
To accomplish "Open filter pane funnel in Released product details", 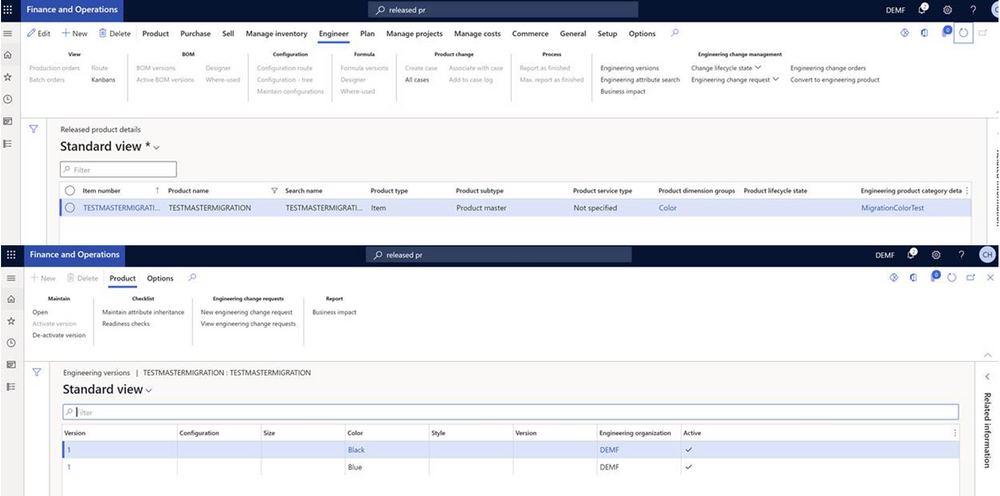I will [x=34, y=129].
